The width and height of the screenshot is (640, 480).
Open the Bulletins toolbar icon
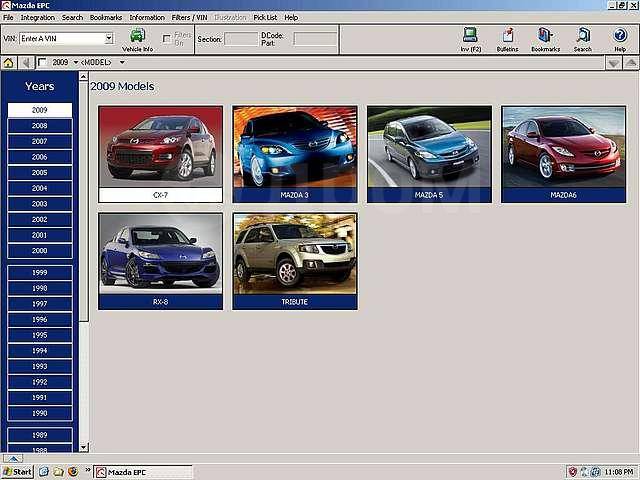pyautogui.click(x=507, y=37)
